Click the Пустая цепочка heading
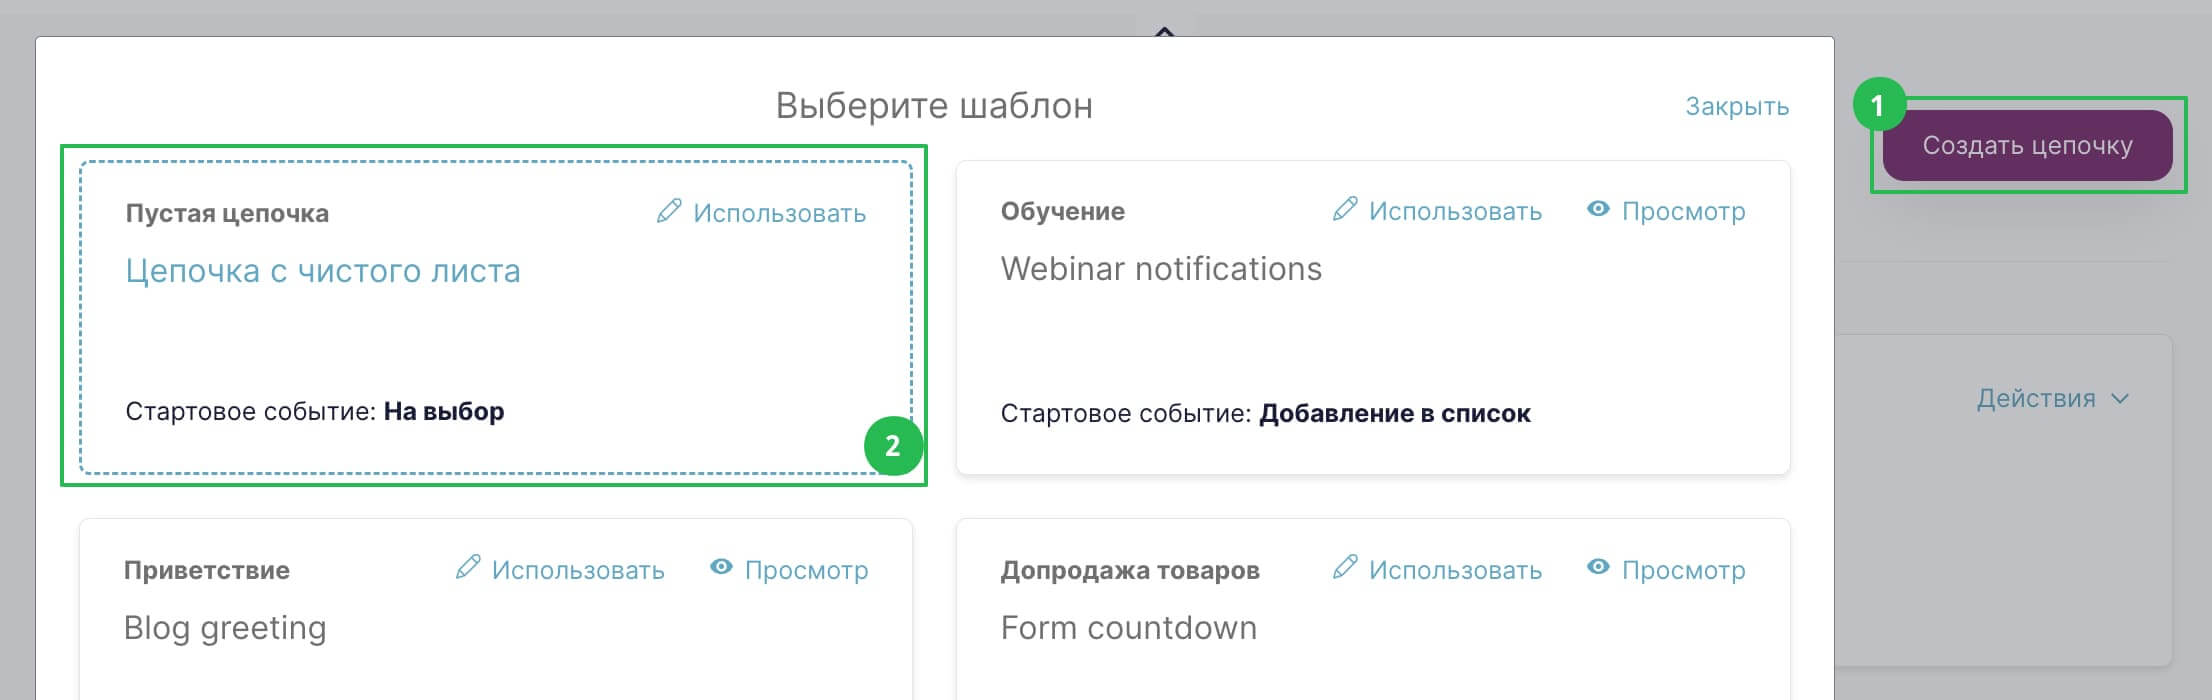 click(x=227, y=214)
